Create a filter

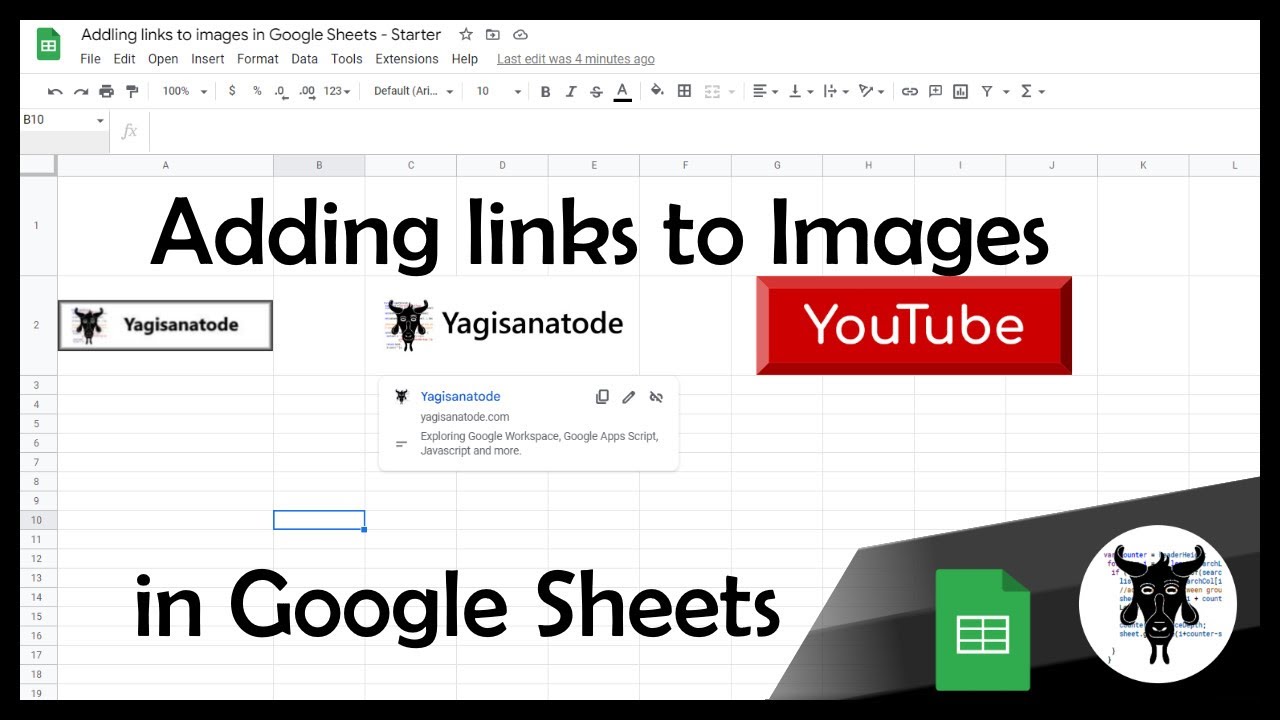click(x=987, y=91)
